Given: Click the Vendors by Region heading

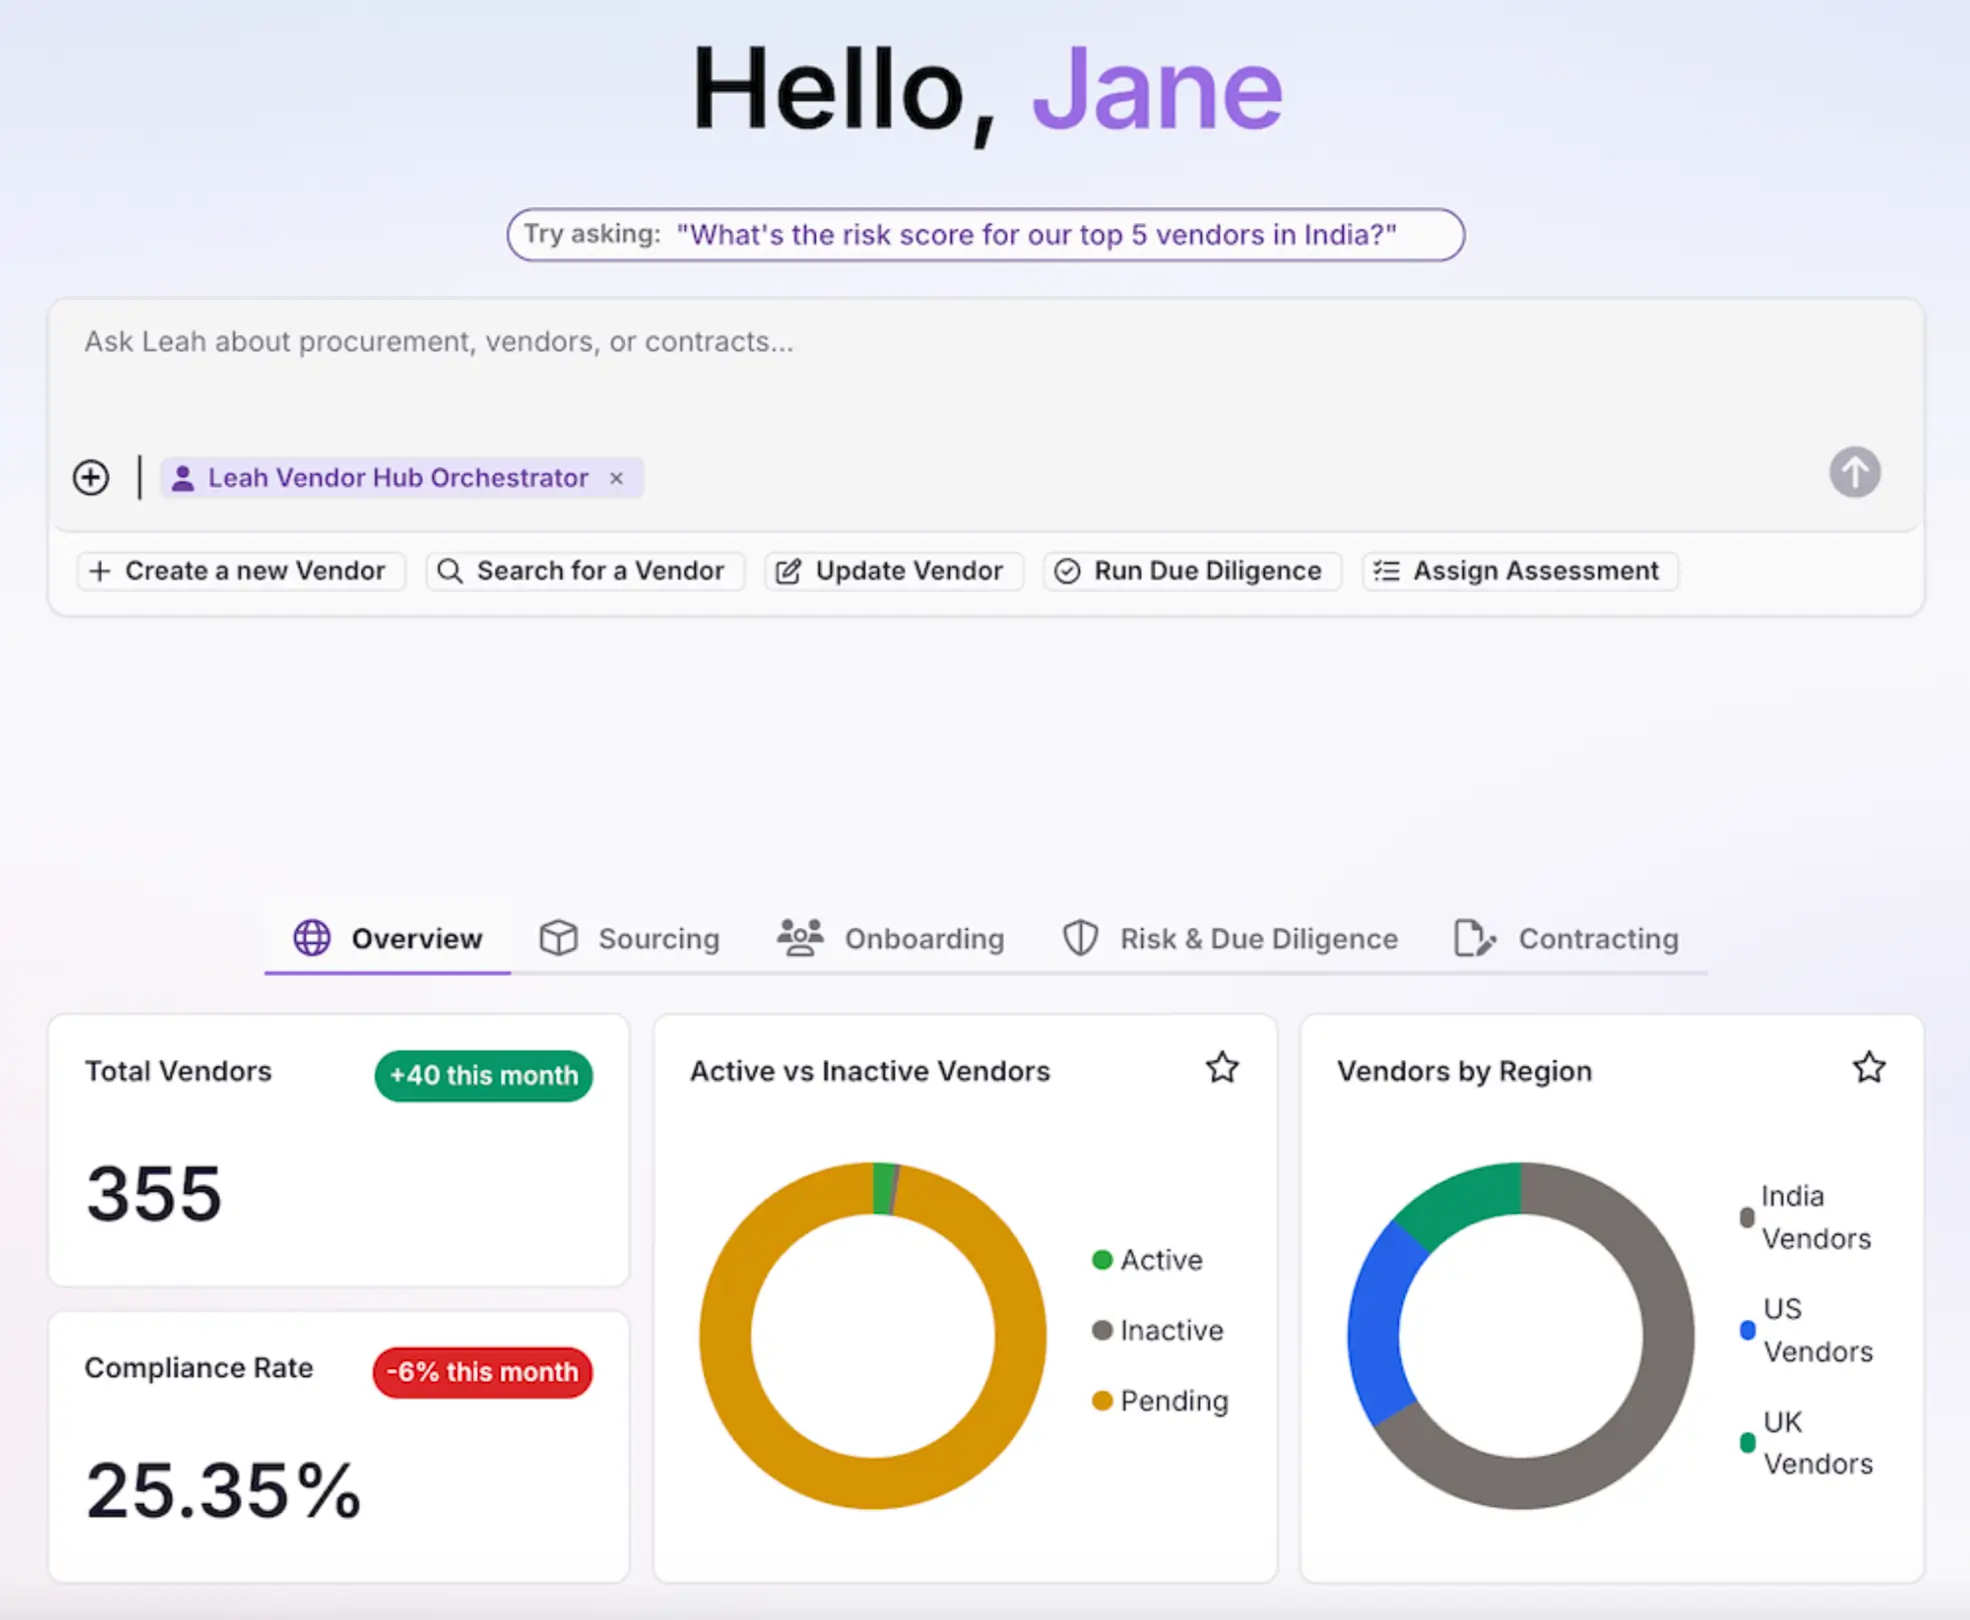Looking at the screenshot, I should (x=1464, y=1072).
